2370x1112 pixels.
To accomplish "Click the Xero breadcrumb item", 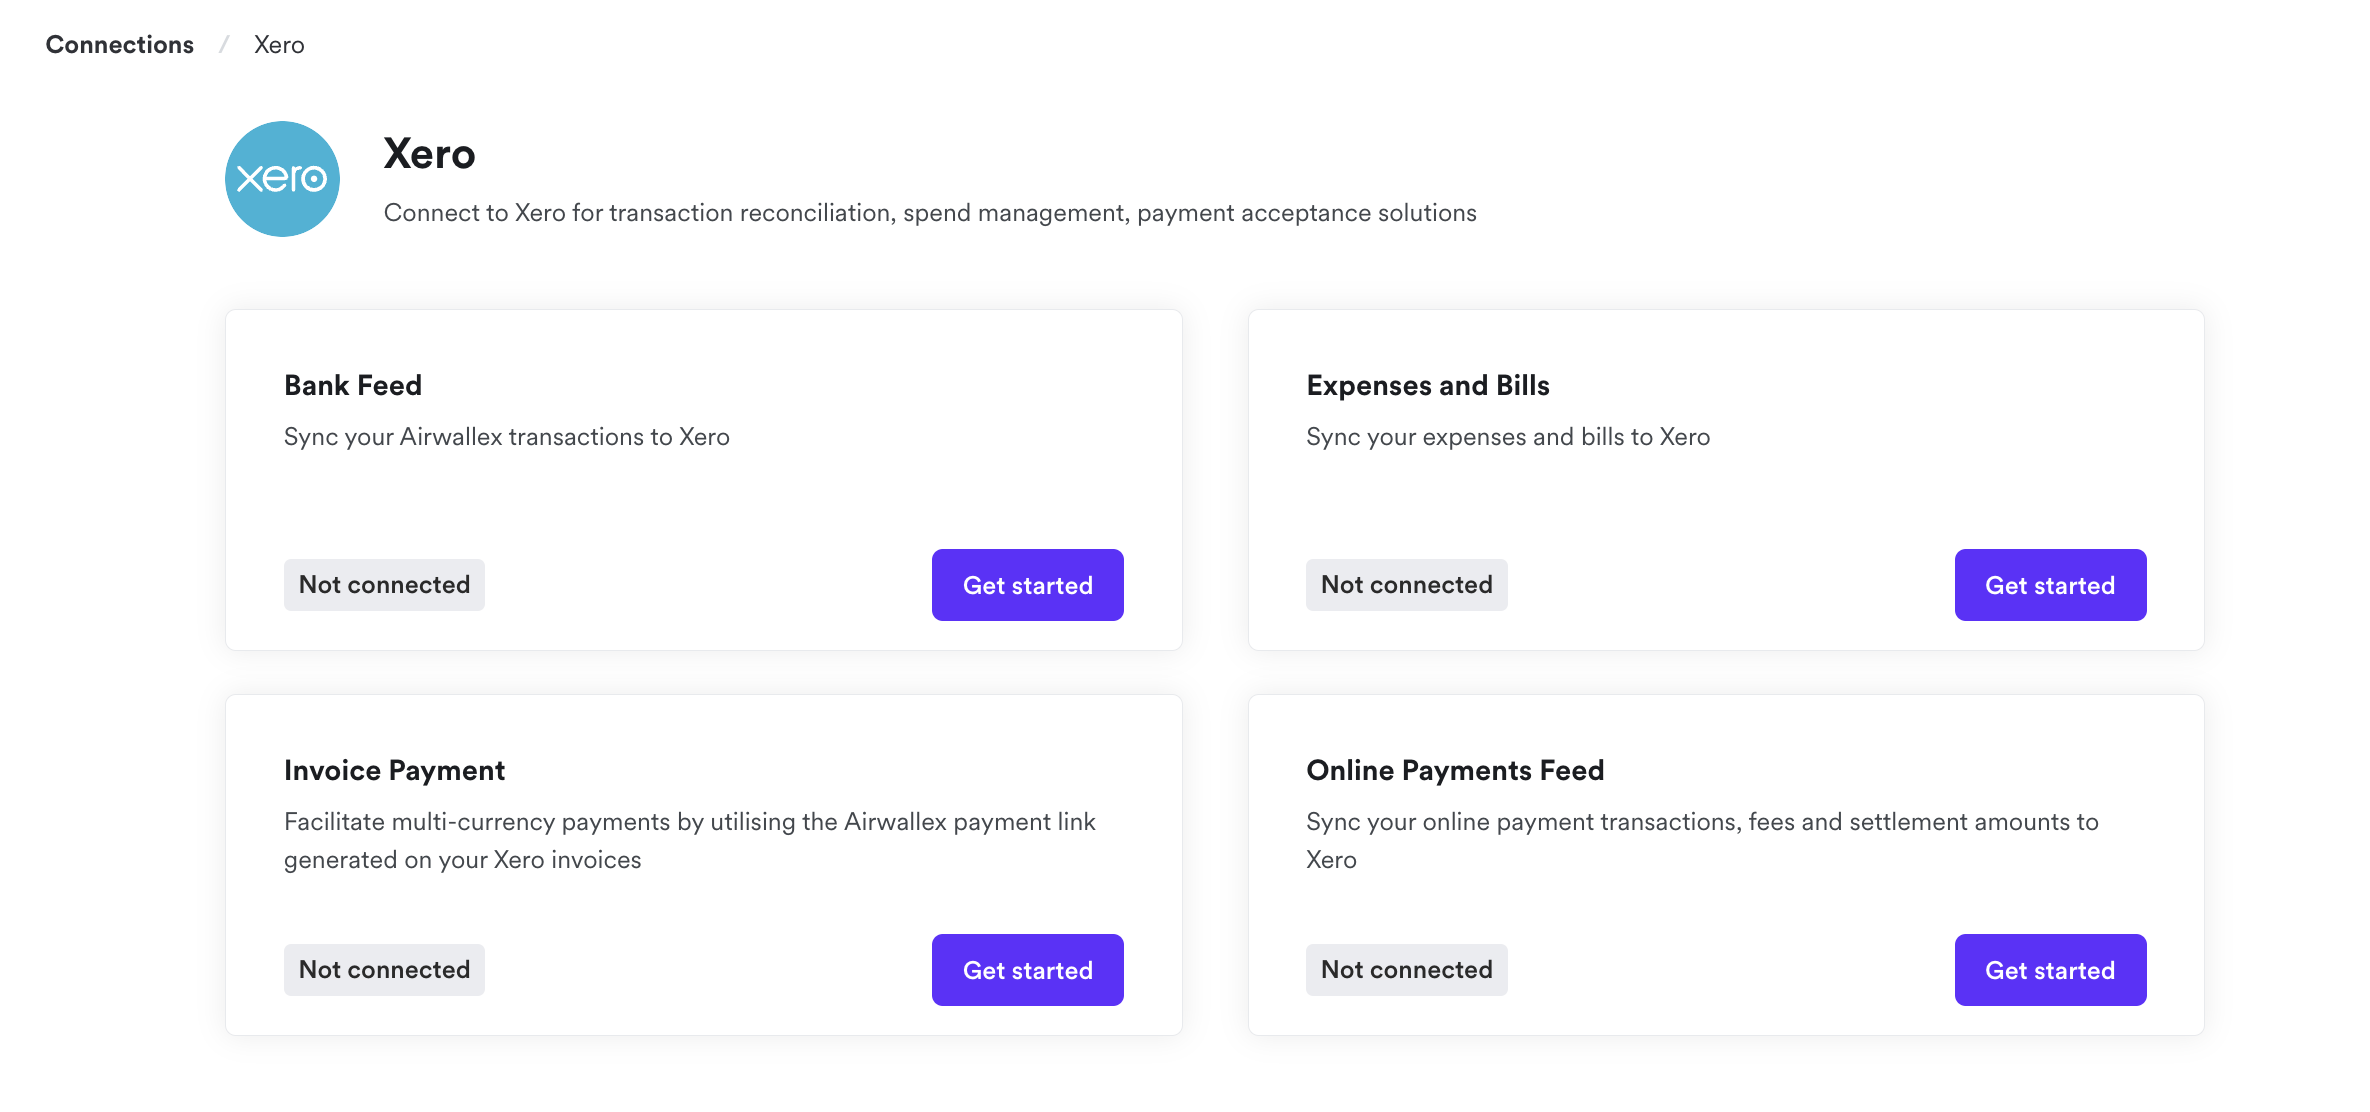I will point(279,45).
